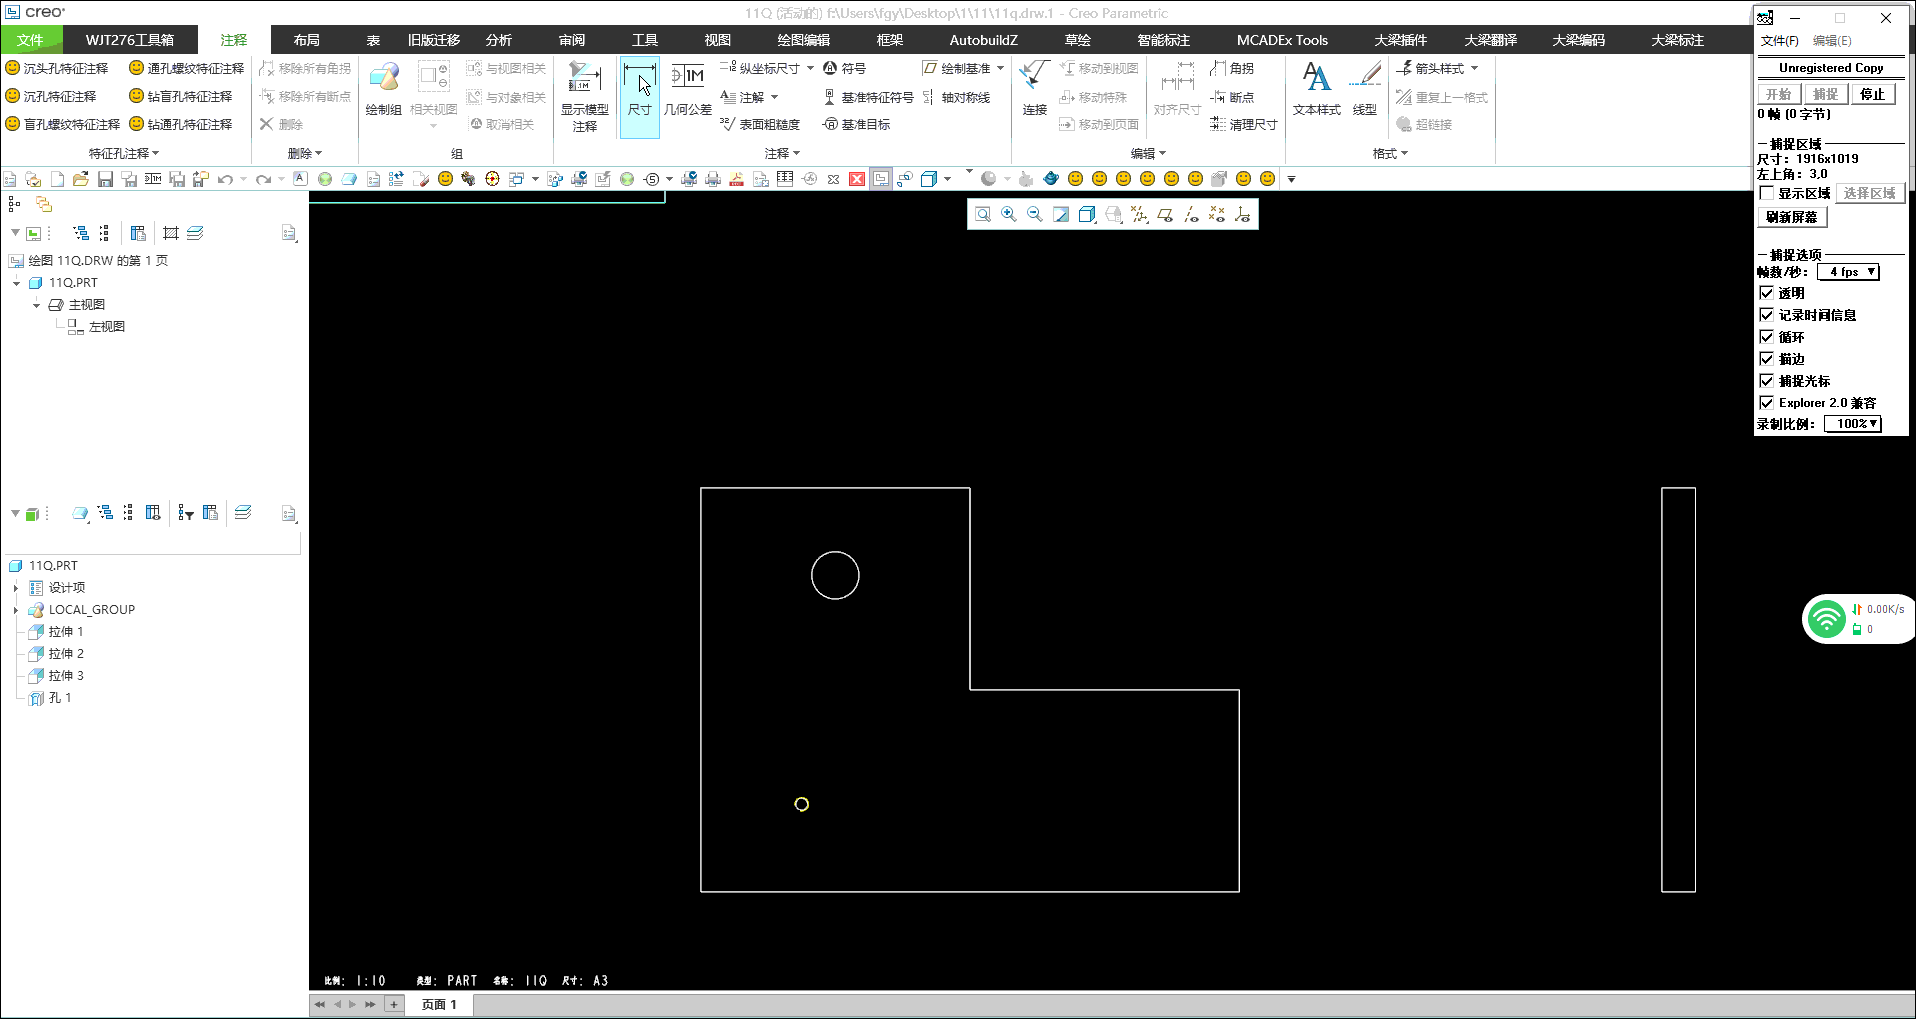The image size is (1916, 1019).
Task: Click the 角拐 jog tool
Action: [1231, 68]
